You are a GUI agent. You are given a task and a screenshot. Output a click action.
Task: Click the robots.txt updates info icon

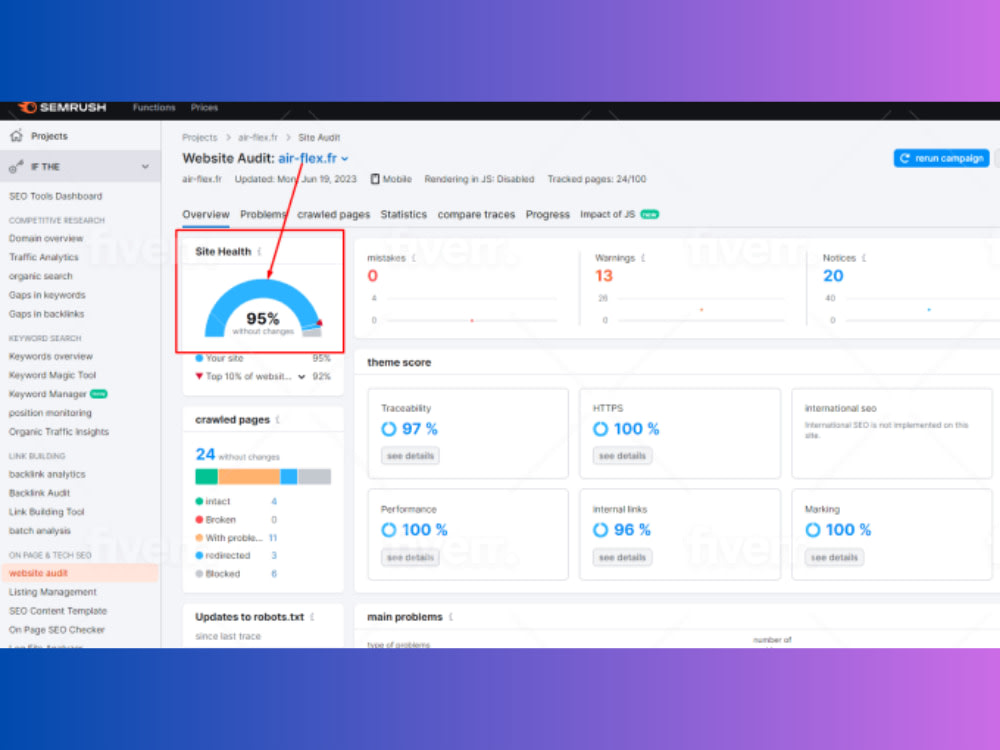coord(312,617)
